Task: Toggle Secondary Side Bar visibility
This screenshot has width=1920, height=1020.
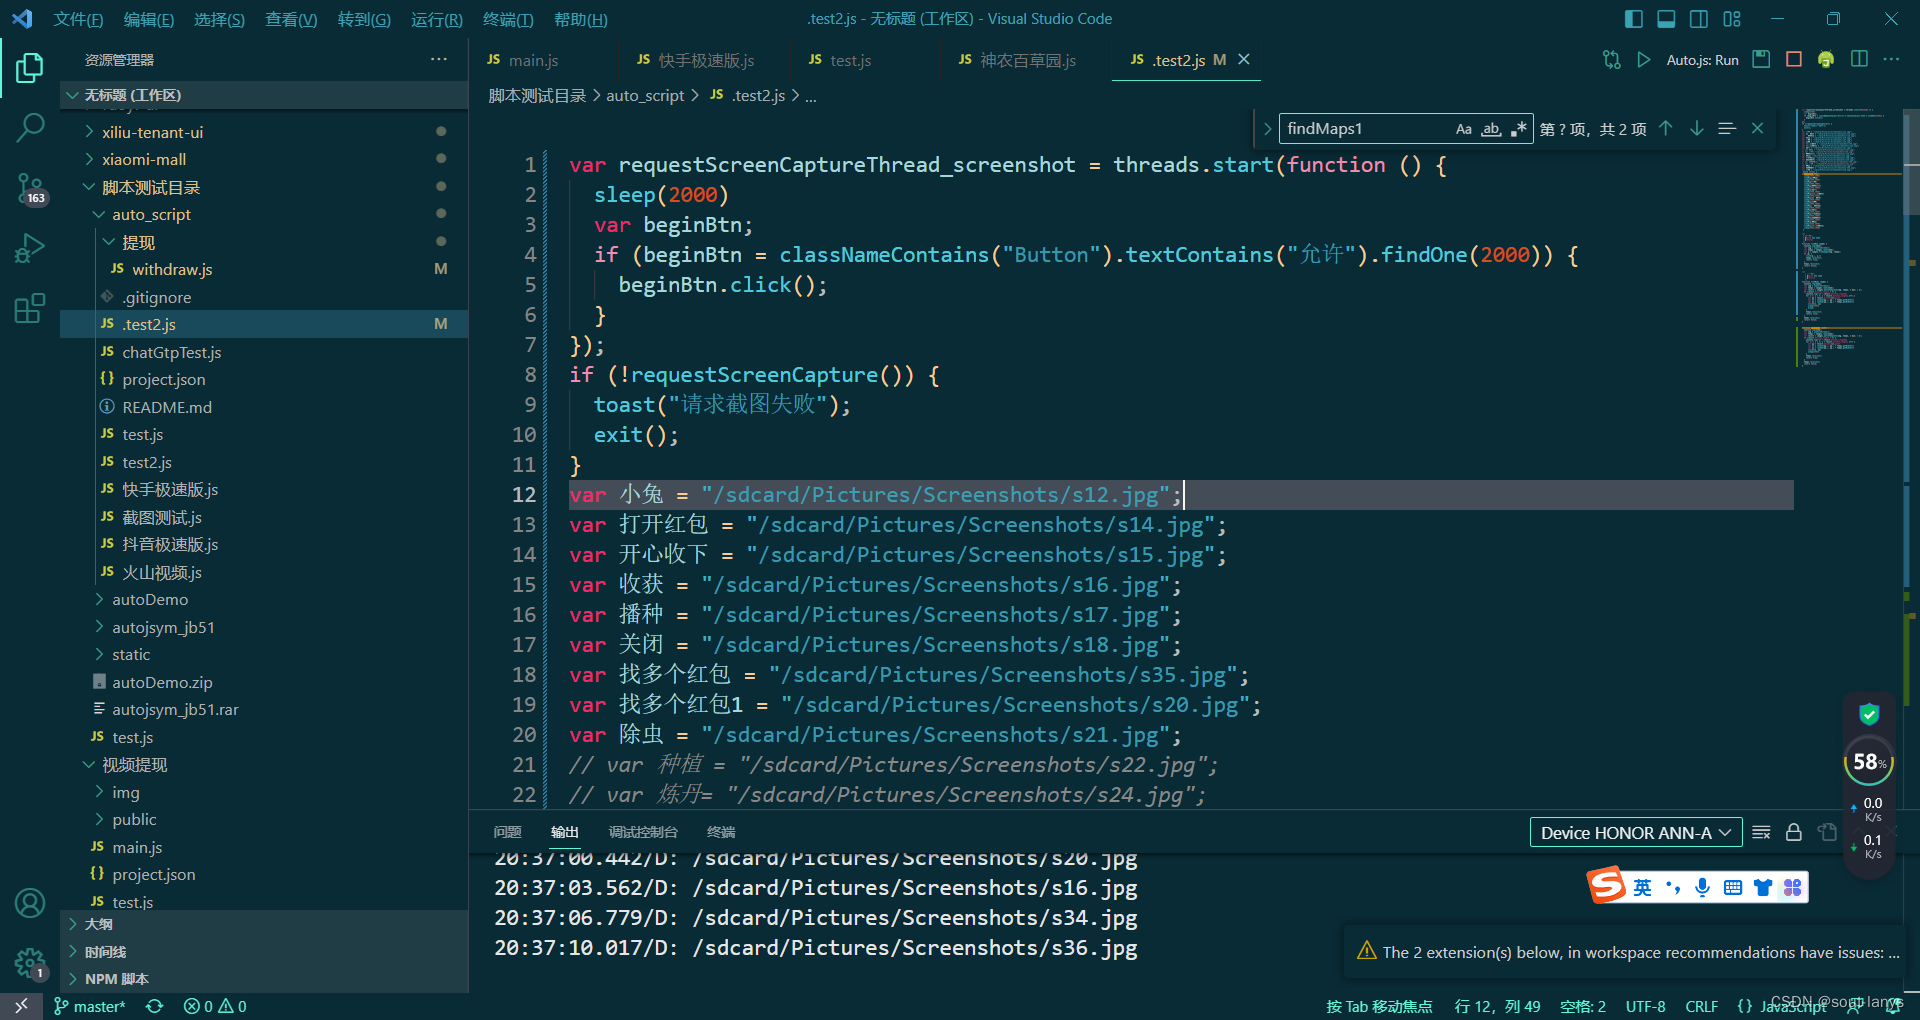Action: [1699, 19]
